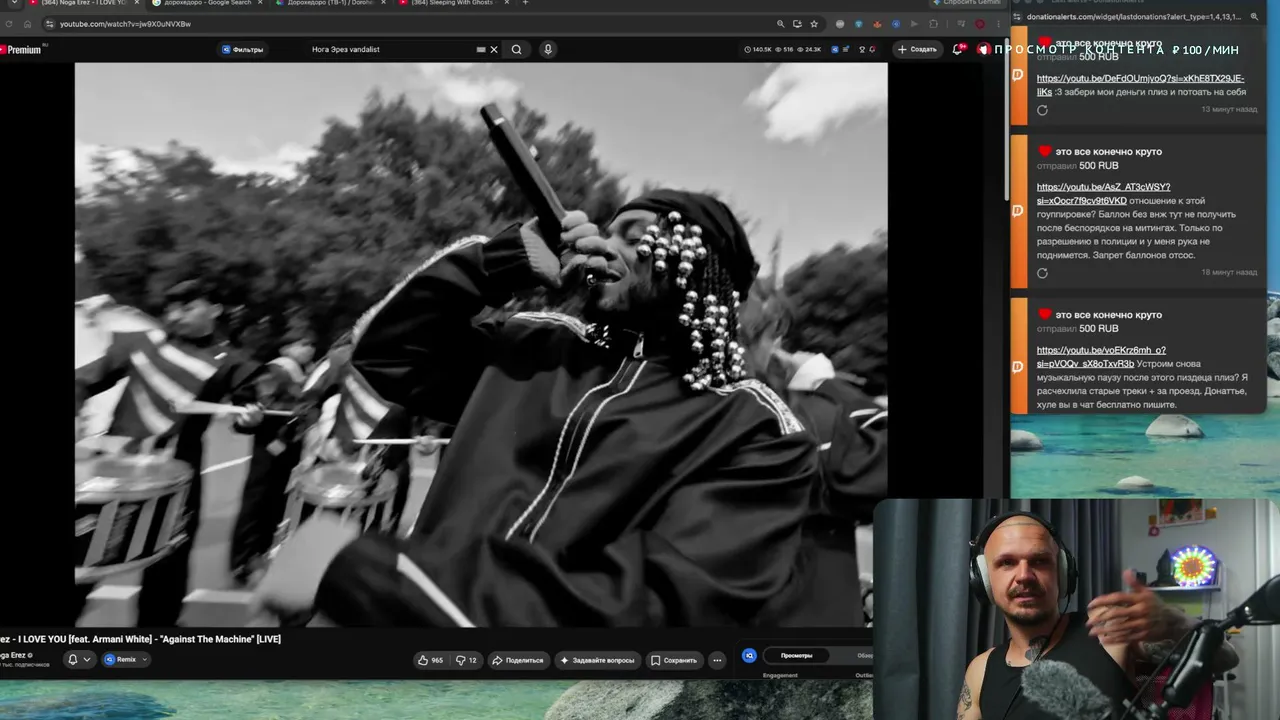Screen dimensions: 1280x720
Task: Replay the donation sent 18 минут назад
Action: (1042, 273)
